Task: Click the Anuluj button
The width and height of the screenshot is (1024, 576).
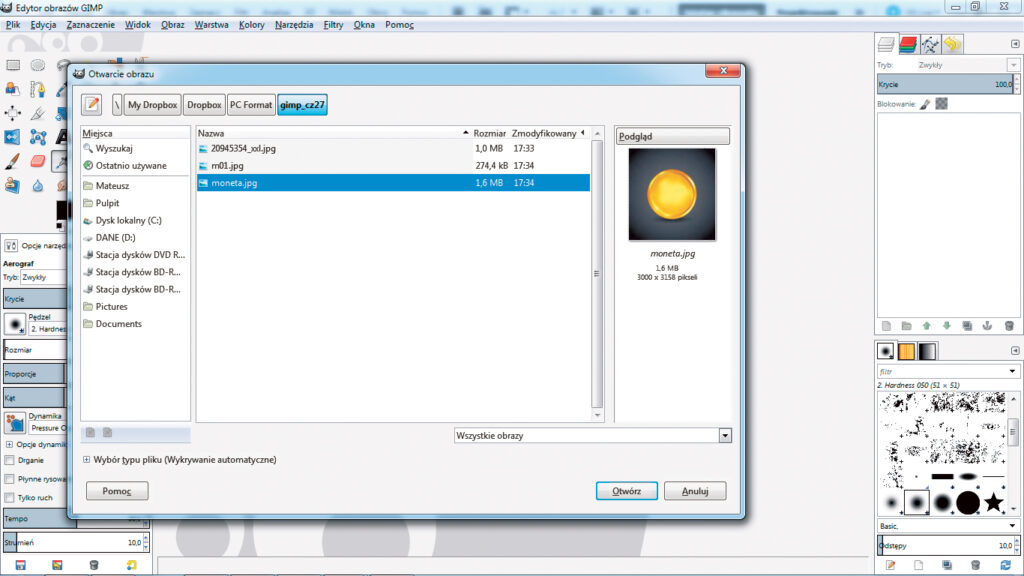Action: click(x=694, y=491)
